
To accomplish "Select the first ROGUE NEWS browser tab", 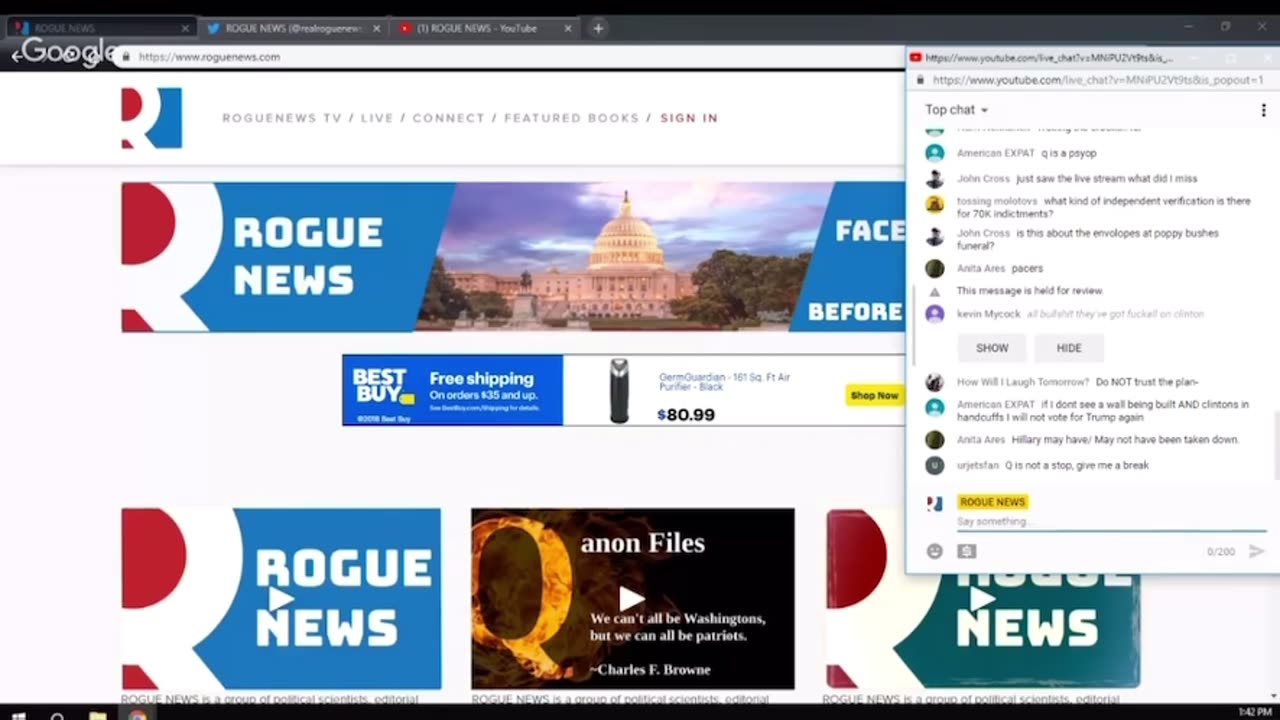I will click(x=100, y=28).
